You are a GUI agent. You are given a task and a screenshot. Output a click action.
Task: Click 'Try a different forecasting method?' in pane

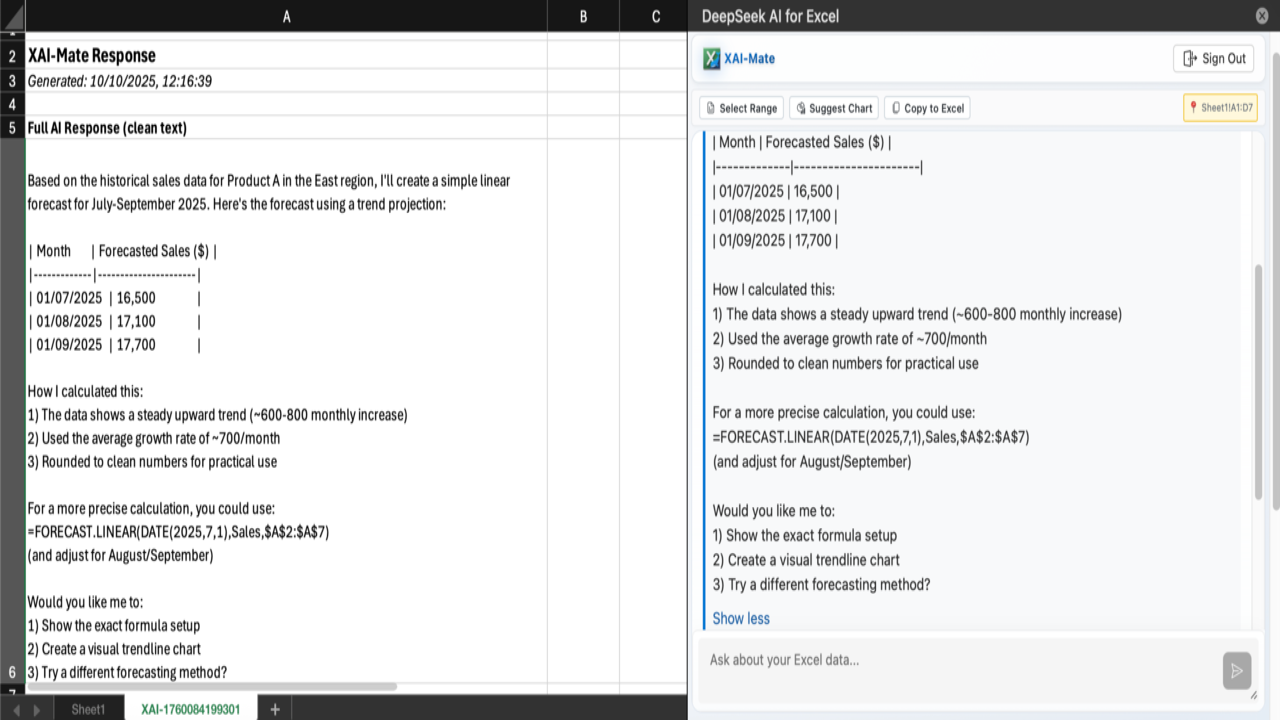(822, 584)
